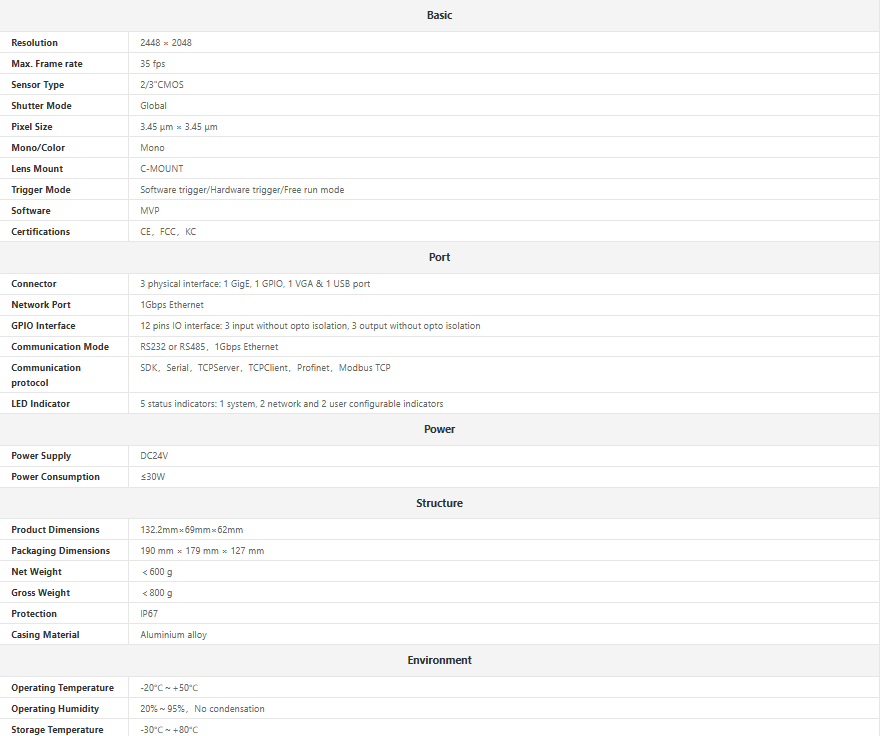Select the 2/3"CMOS sensor type value
Screen dimensions: 880x736
[x=162, y=85]
